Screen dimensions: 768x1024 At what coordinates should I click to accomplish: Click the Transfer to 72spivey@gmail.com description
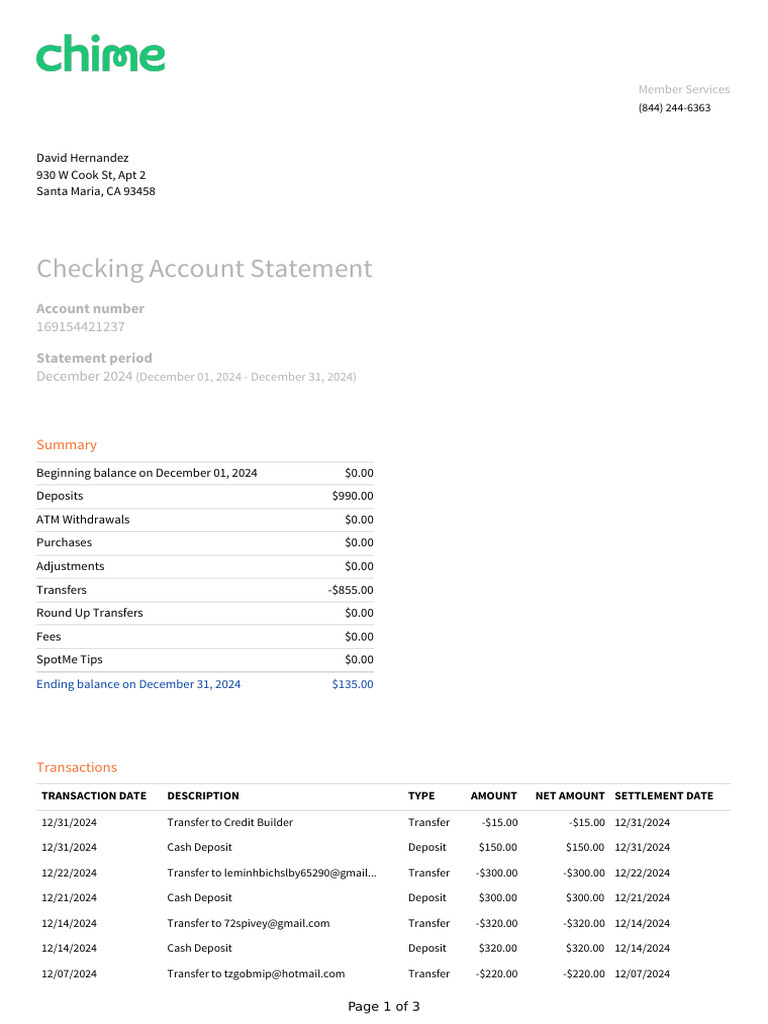(248, 924)
